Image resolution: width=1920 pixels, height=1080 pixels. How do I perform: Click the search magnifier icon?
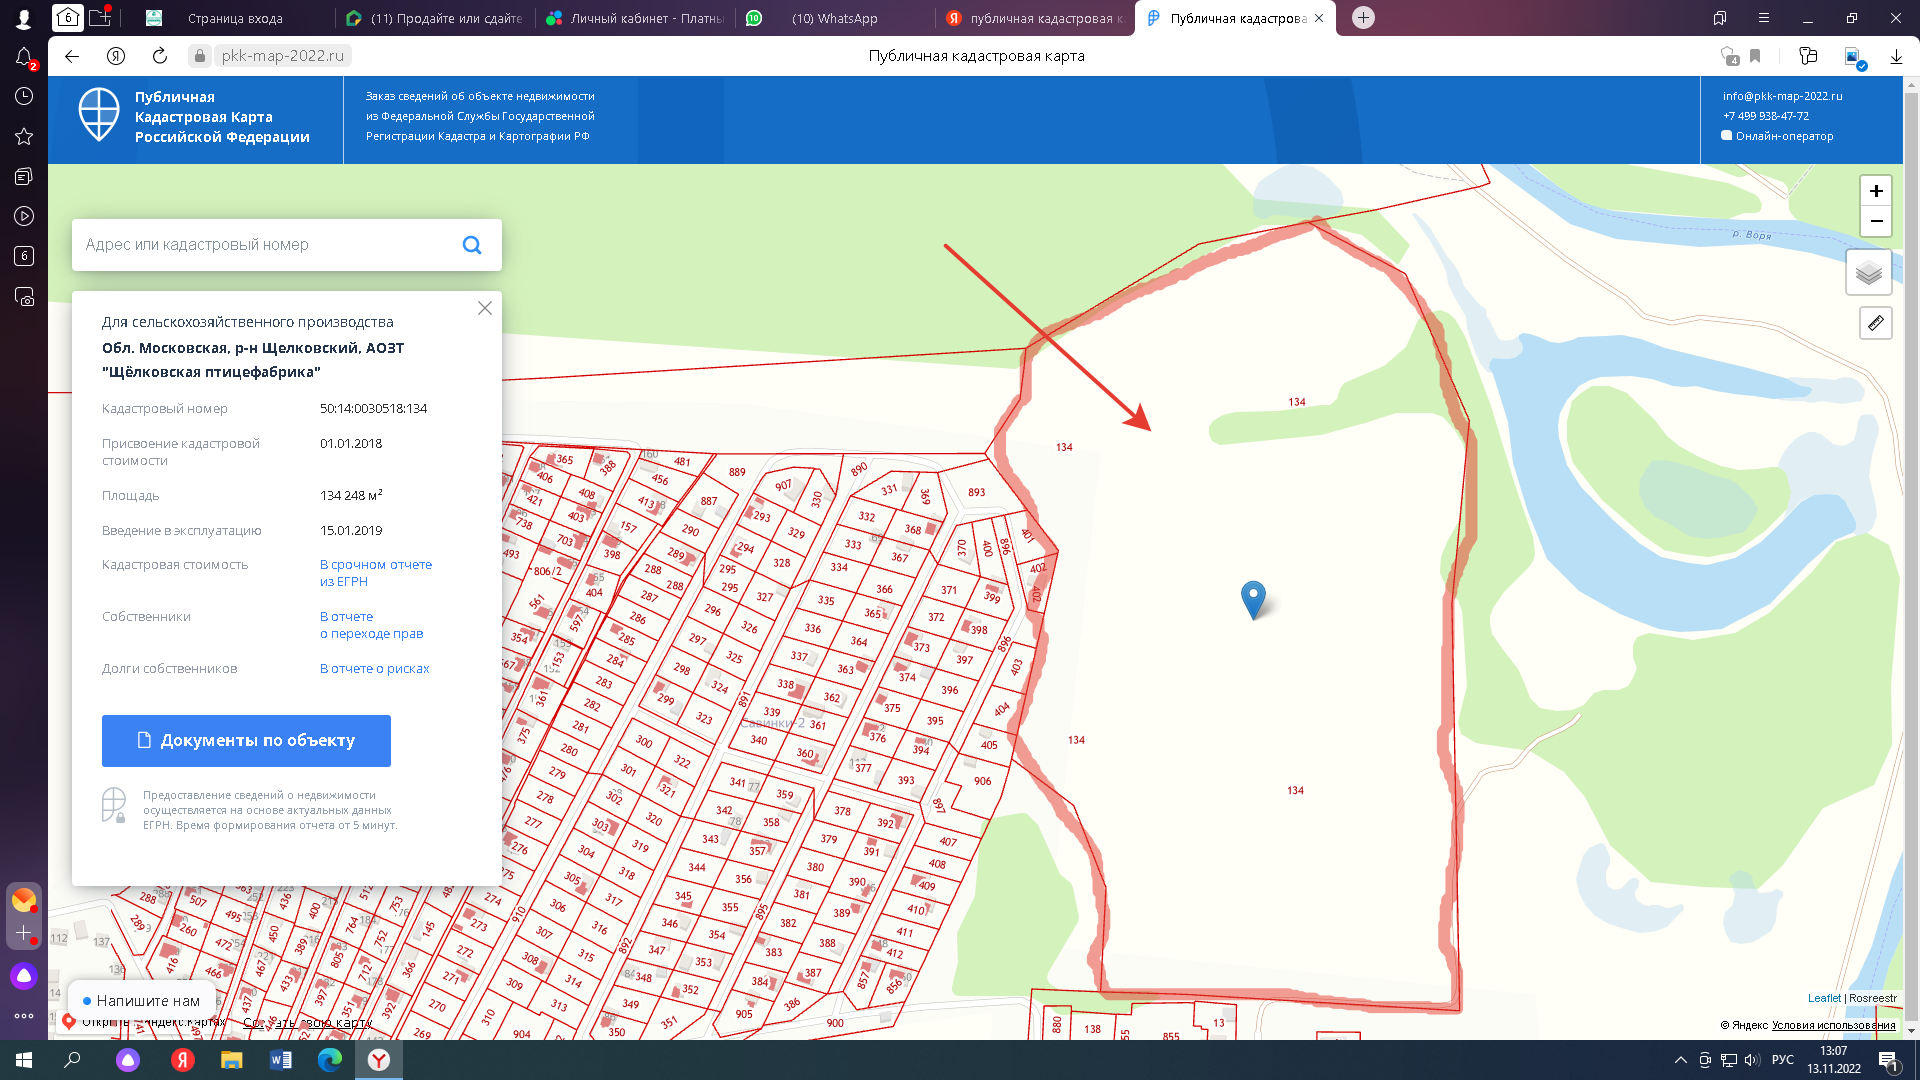tap(472, 245)
